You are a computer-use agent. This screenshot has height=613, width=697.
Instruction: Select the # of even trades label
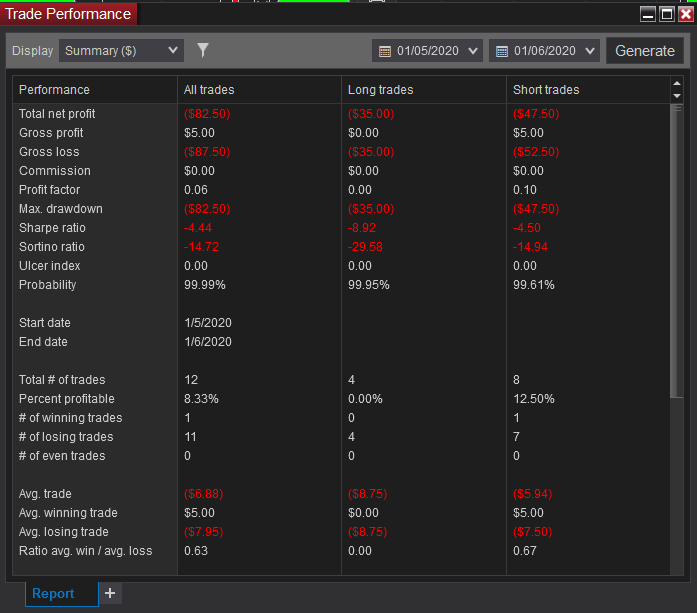pyautogui.click(x=62, y=456)
